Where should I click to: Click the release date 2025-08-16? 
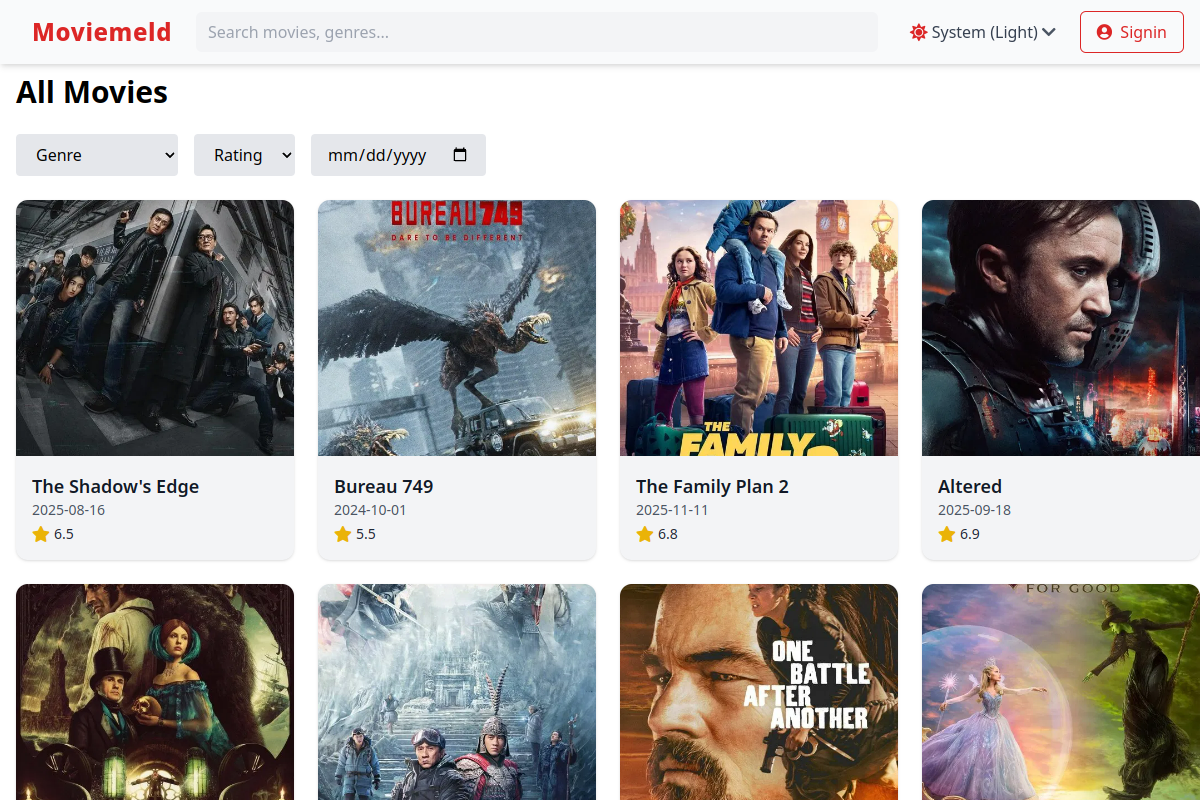click(68, 510)
